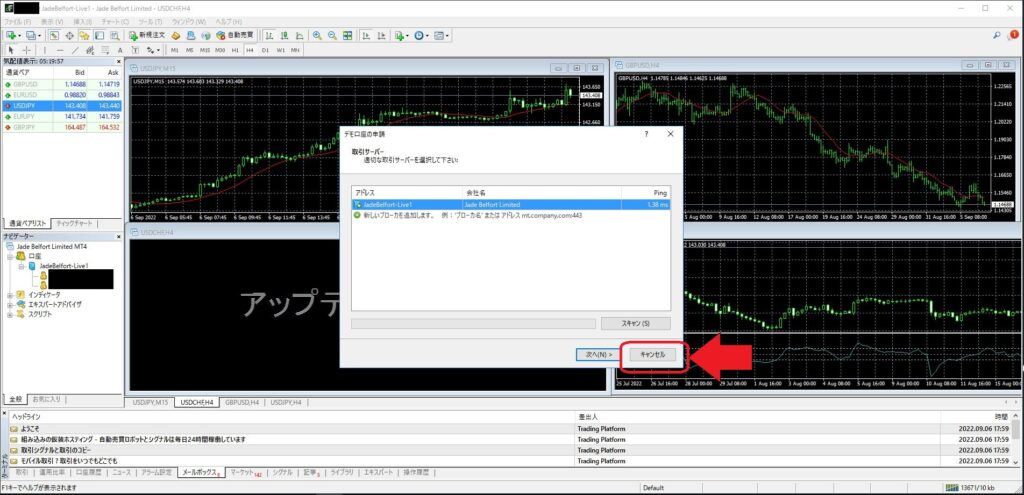Select JadeBelfort-Live1 server row in dialog
The height and width of the screenshot is (495, 1024).
511,204
